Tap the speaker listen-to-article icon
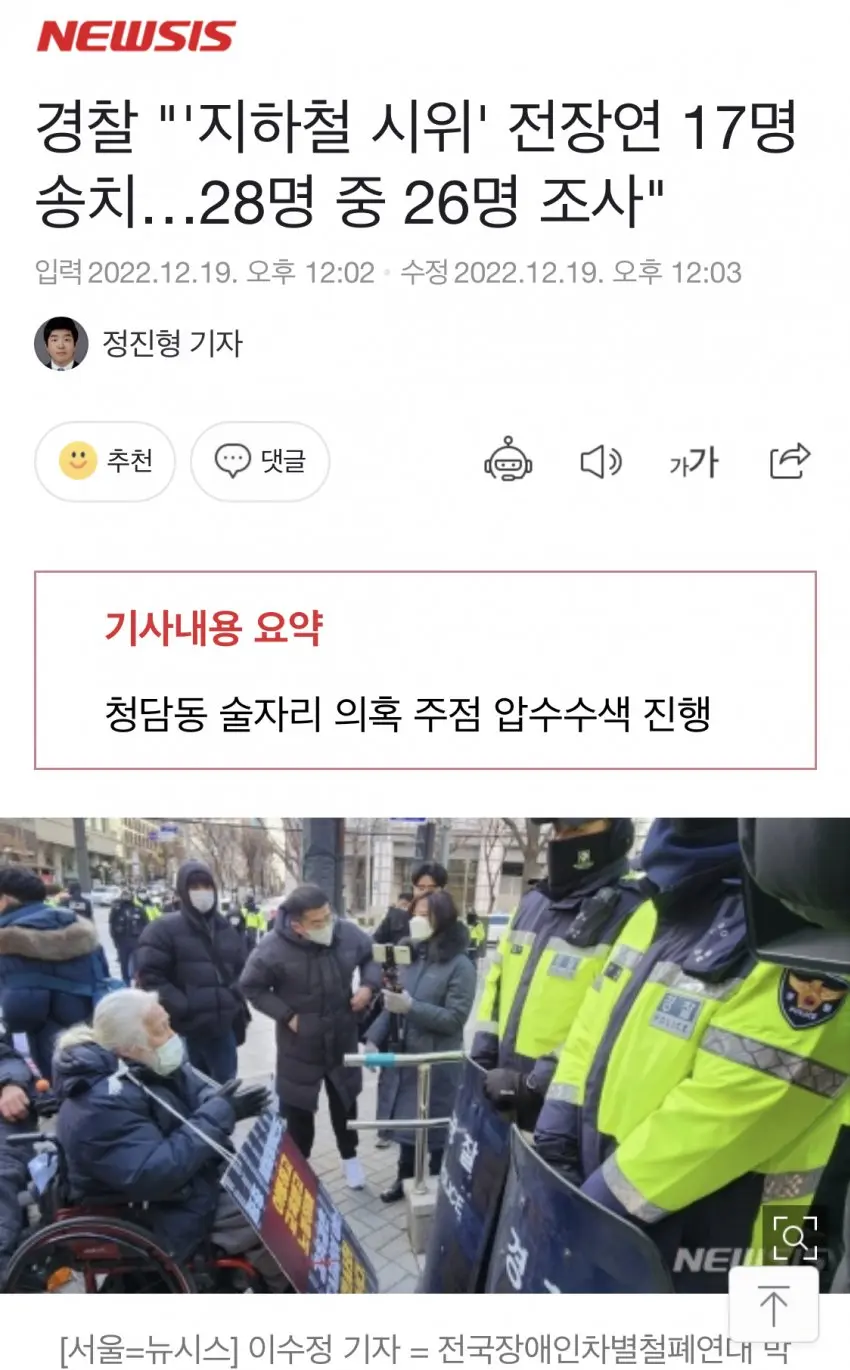The image size is (850, 1370). coord(601,461)
